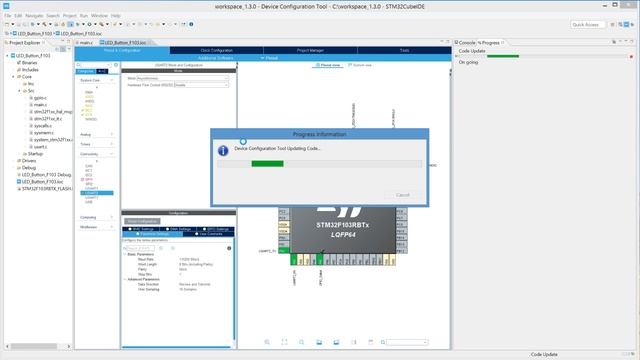Select the Parameter Settings radio tab
The image size is (640, 360).
152,234
